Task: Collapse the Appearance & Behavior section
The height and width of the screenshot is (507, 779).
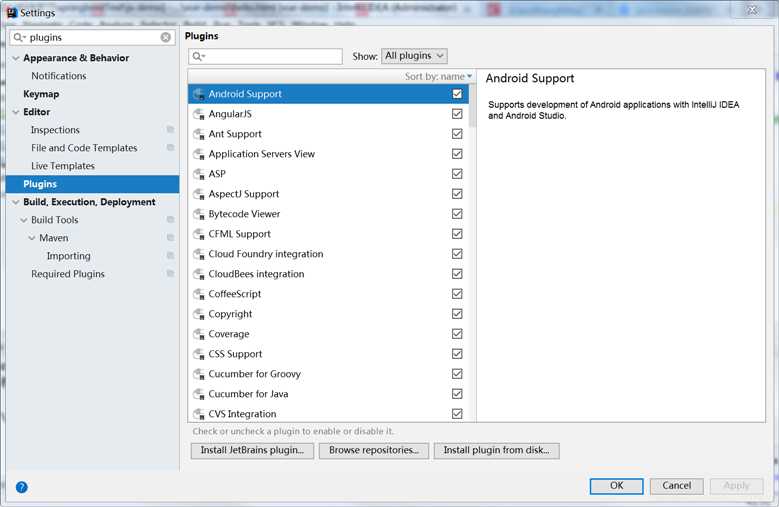Action: point(16,58)
